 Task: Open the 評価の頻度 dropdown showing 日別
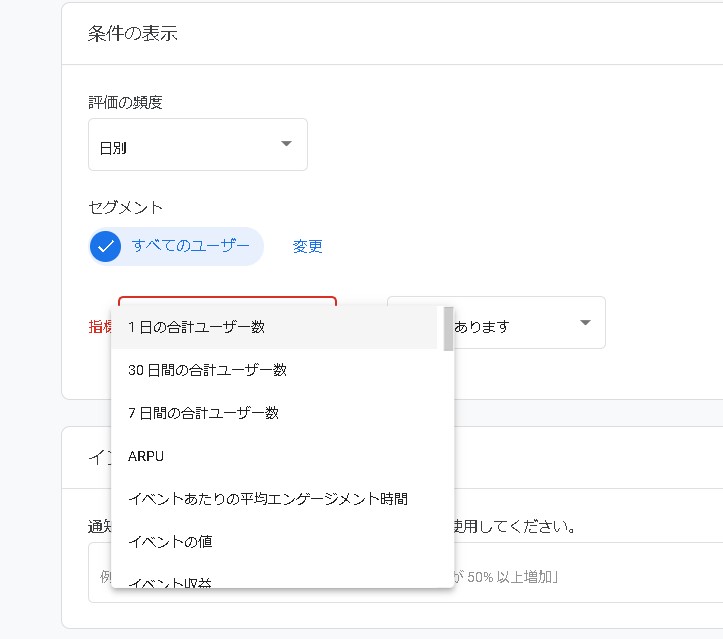pyautogui.click(x=197, y=145)
